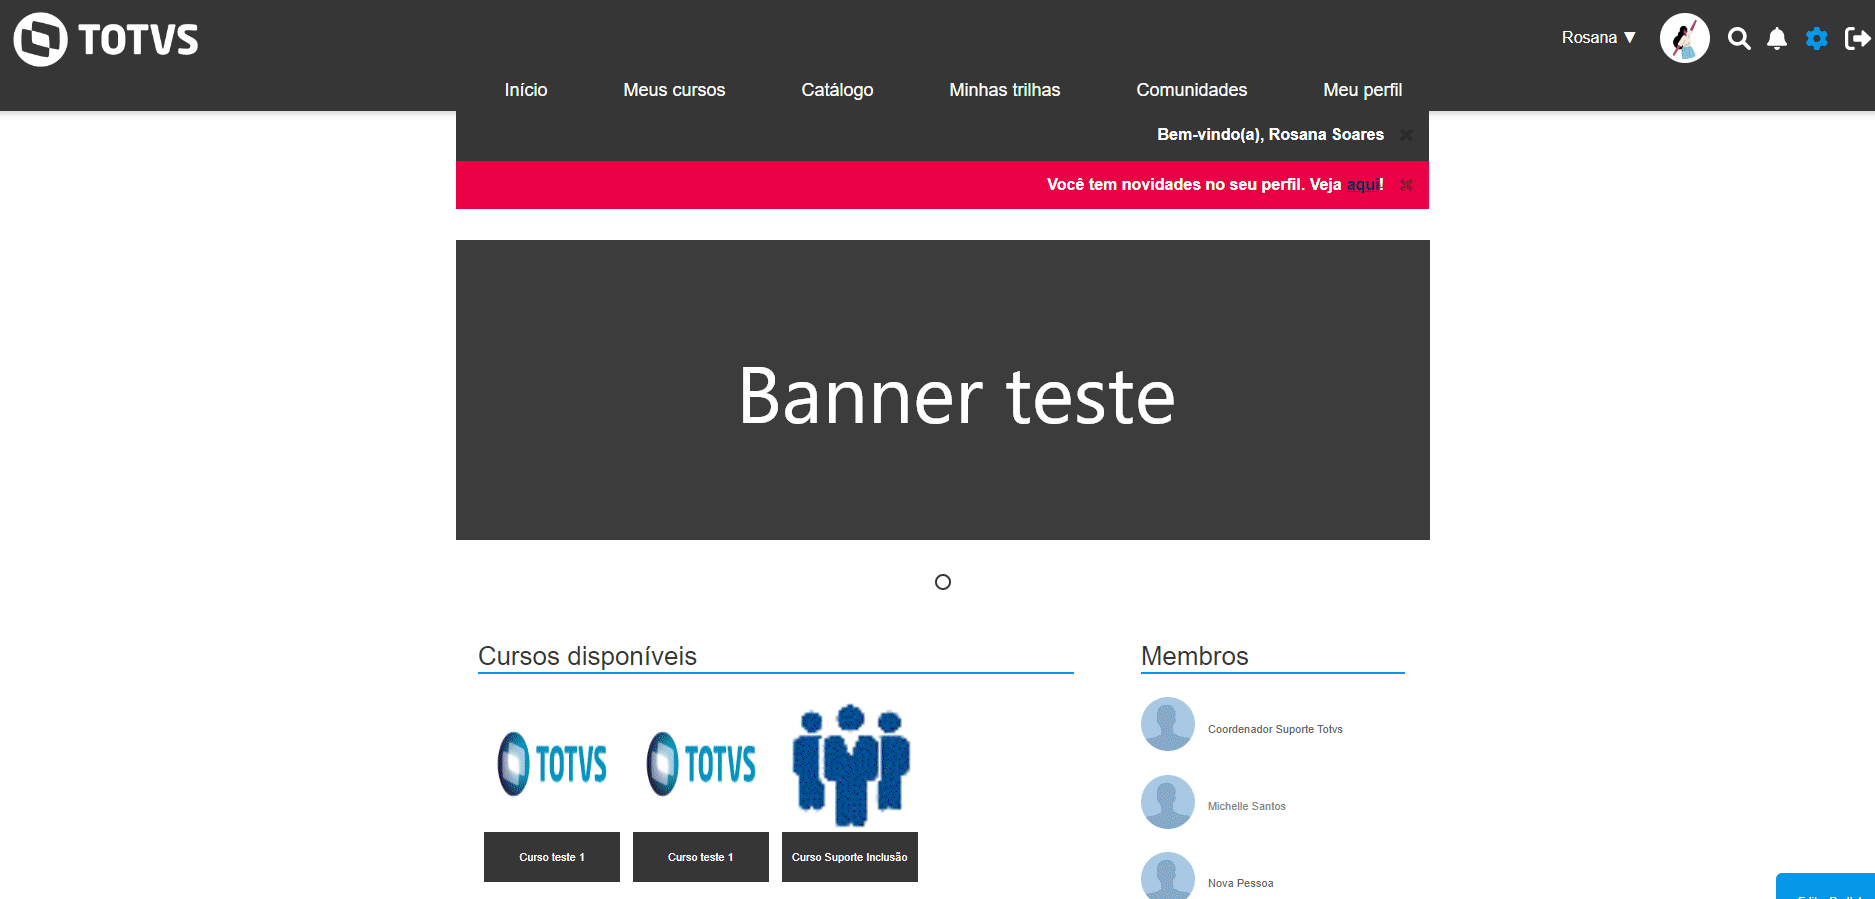Viewport: 1875px width, 899px height.
Task: Open Meu perfil menu item
Action: [x=1362, y=90]
